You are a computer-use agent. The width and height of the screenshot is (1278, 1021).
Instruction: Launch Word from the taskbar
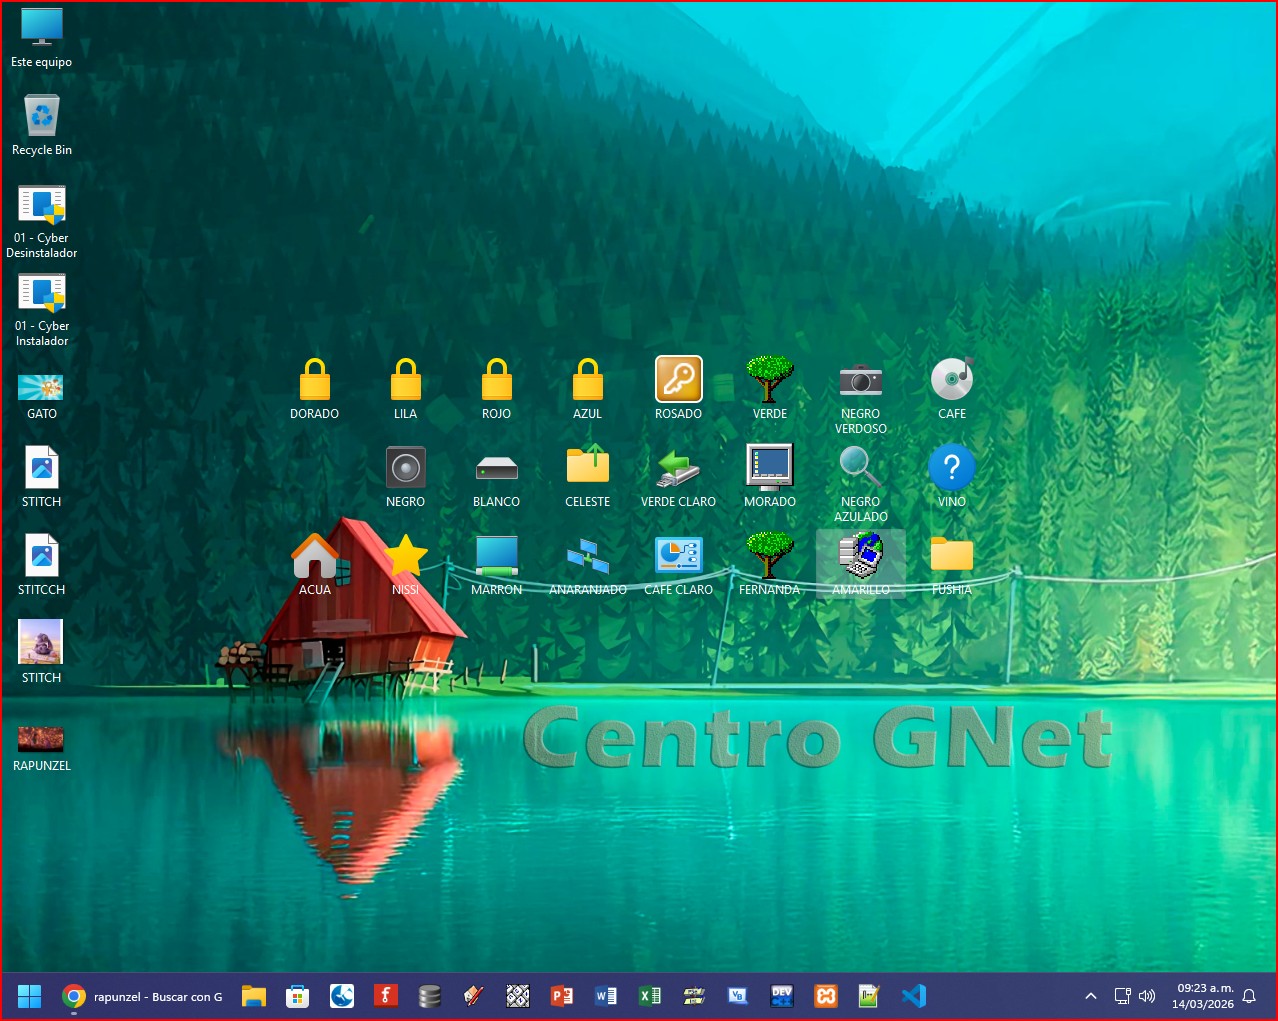[606, 996]
